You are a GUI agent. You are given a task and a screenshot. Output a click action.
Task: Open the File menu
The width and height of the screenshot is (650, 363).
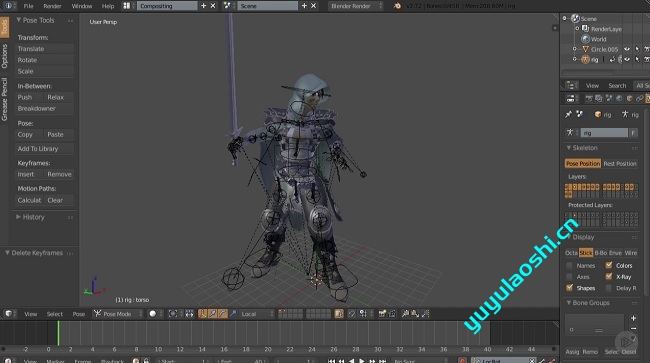coord(28,6)
